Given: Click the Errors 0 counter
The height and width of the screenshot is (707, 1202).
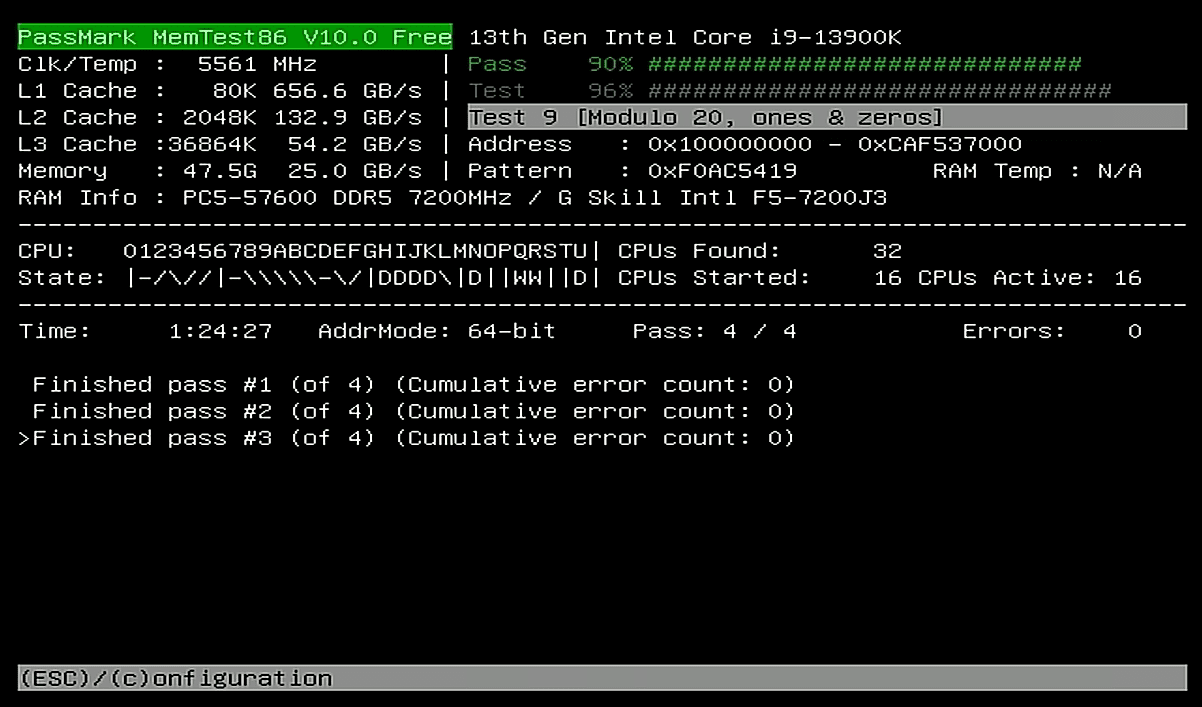Looking at the screenshot, I should pos(1052,331).
